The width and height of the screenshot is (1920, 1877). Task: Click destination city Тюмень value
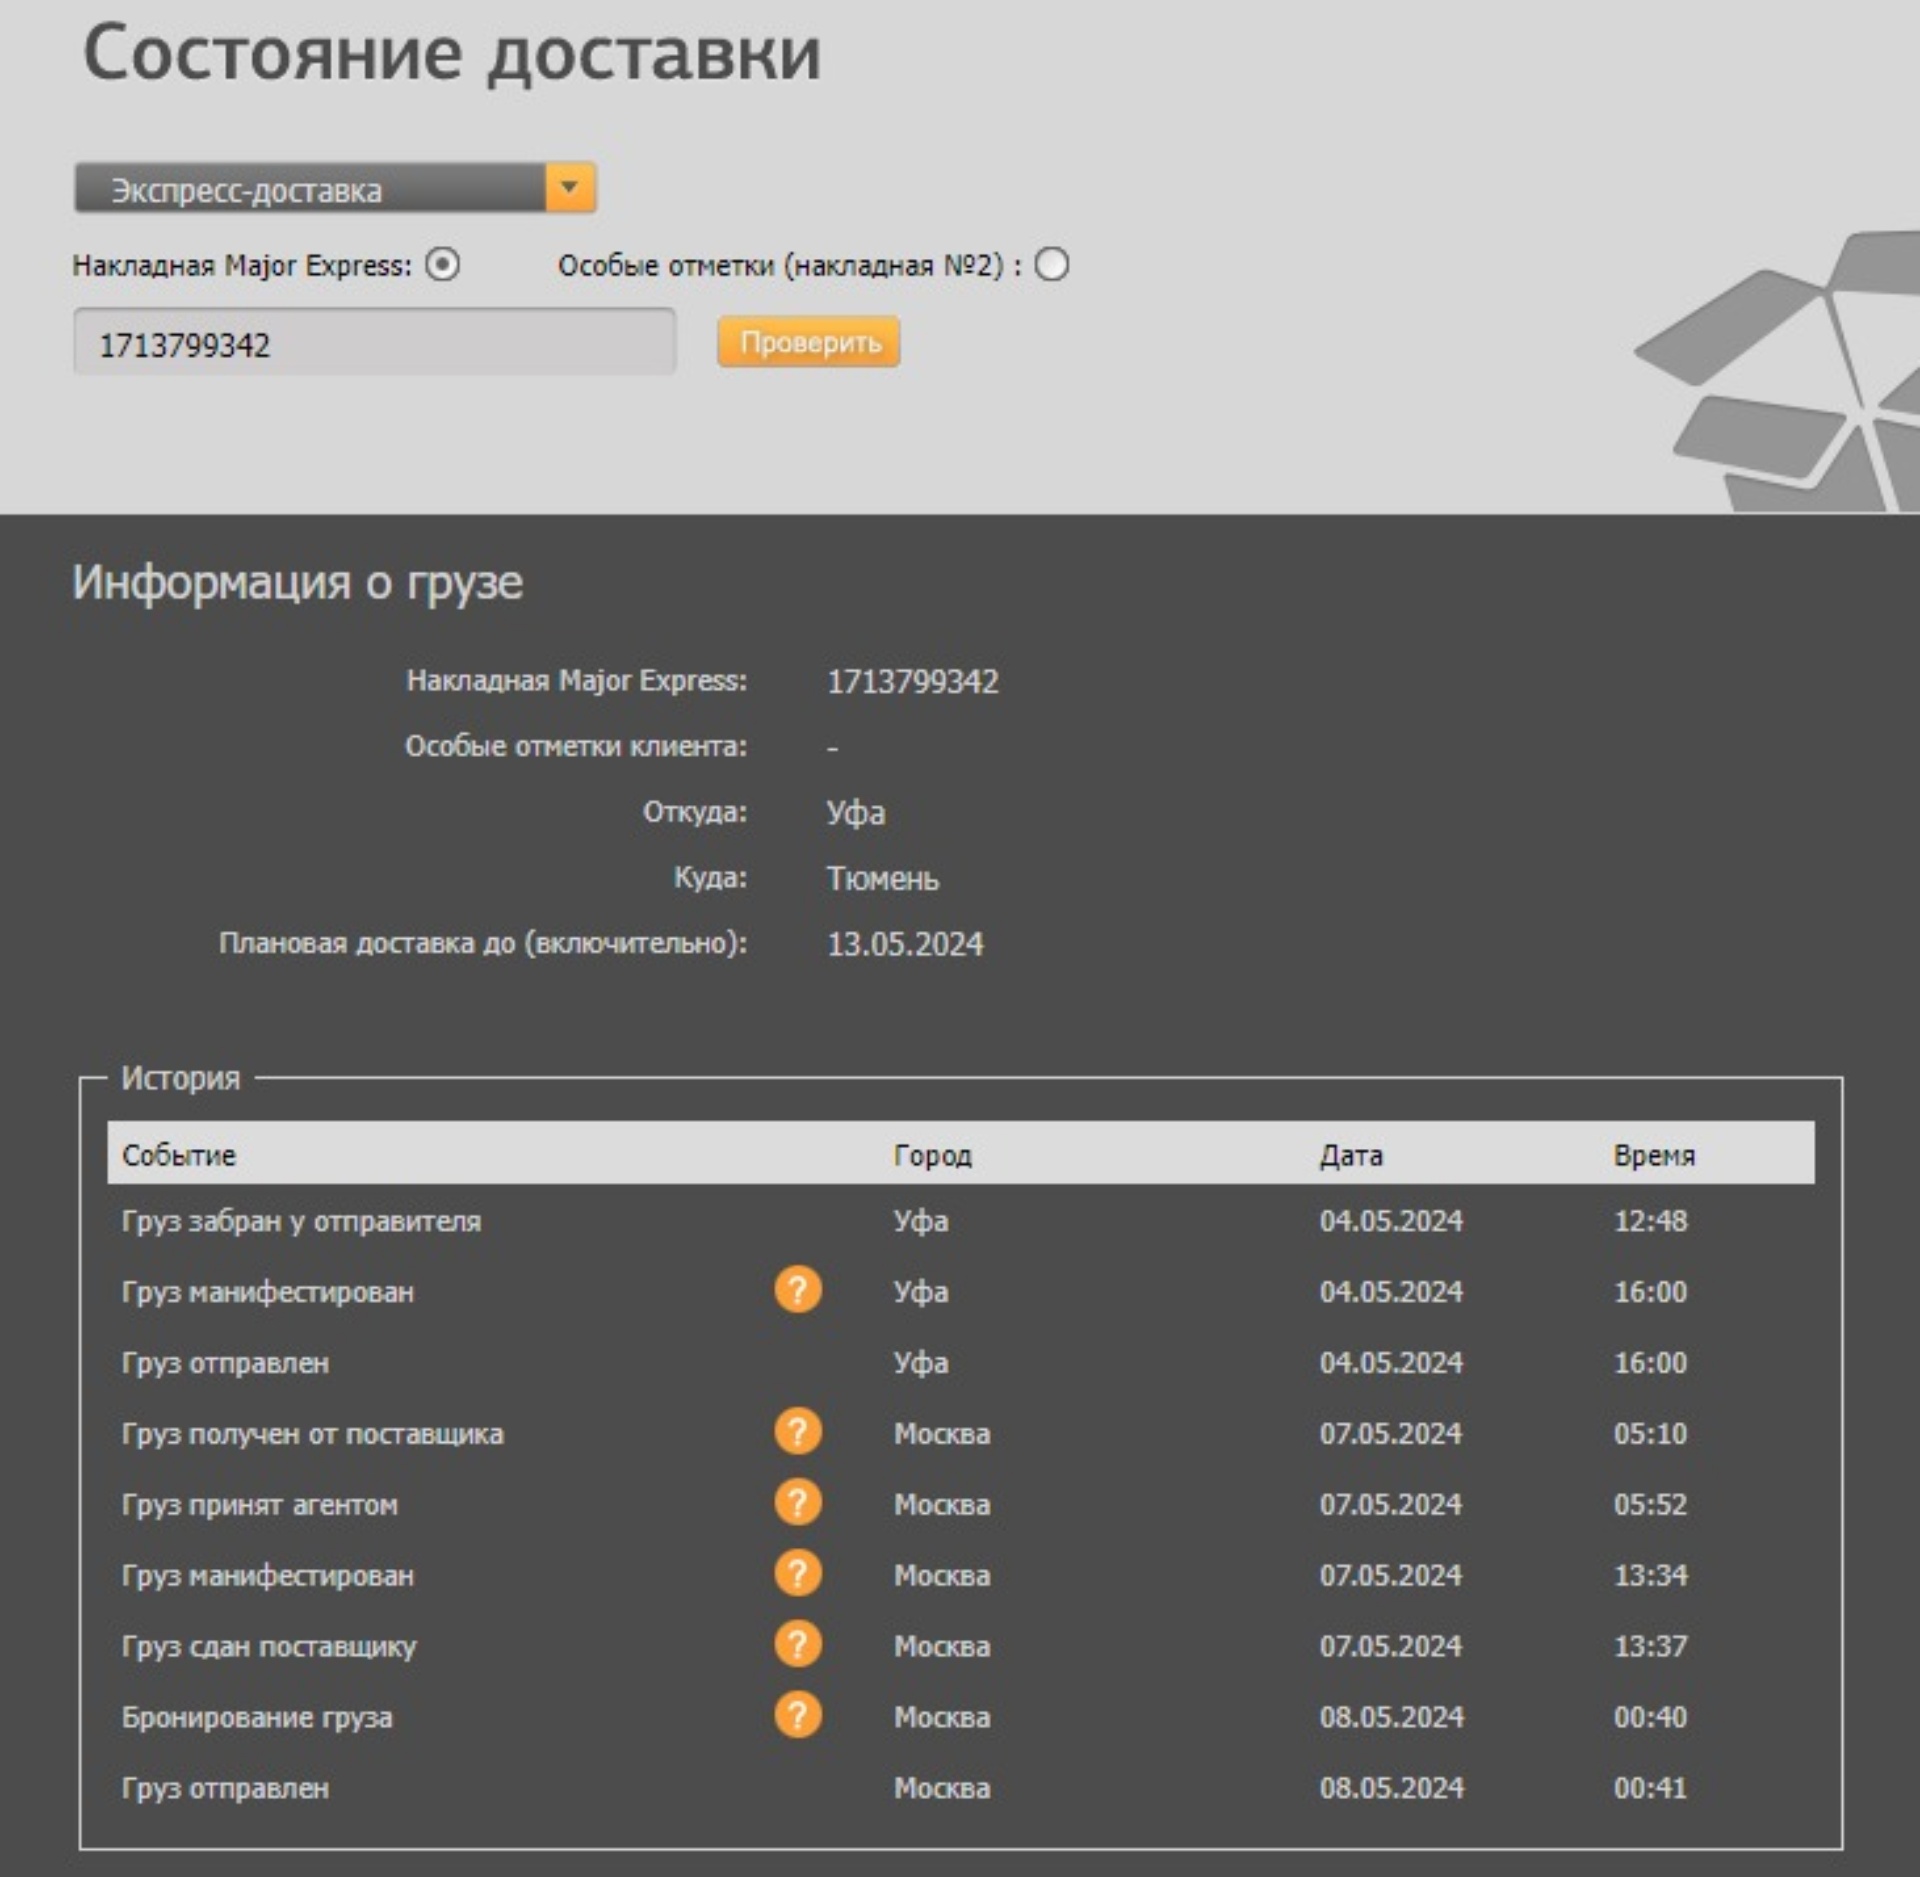(882, 878)
